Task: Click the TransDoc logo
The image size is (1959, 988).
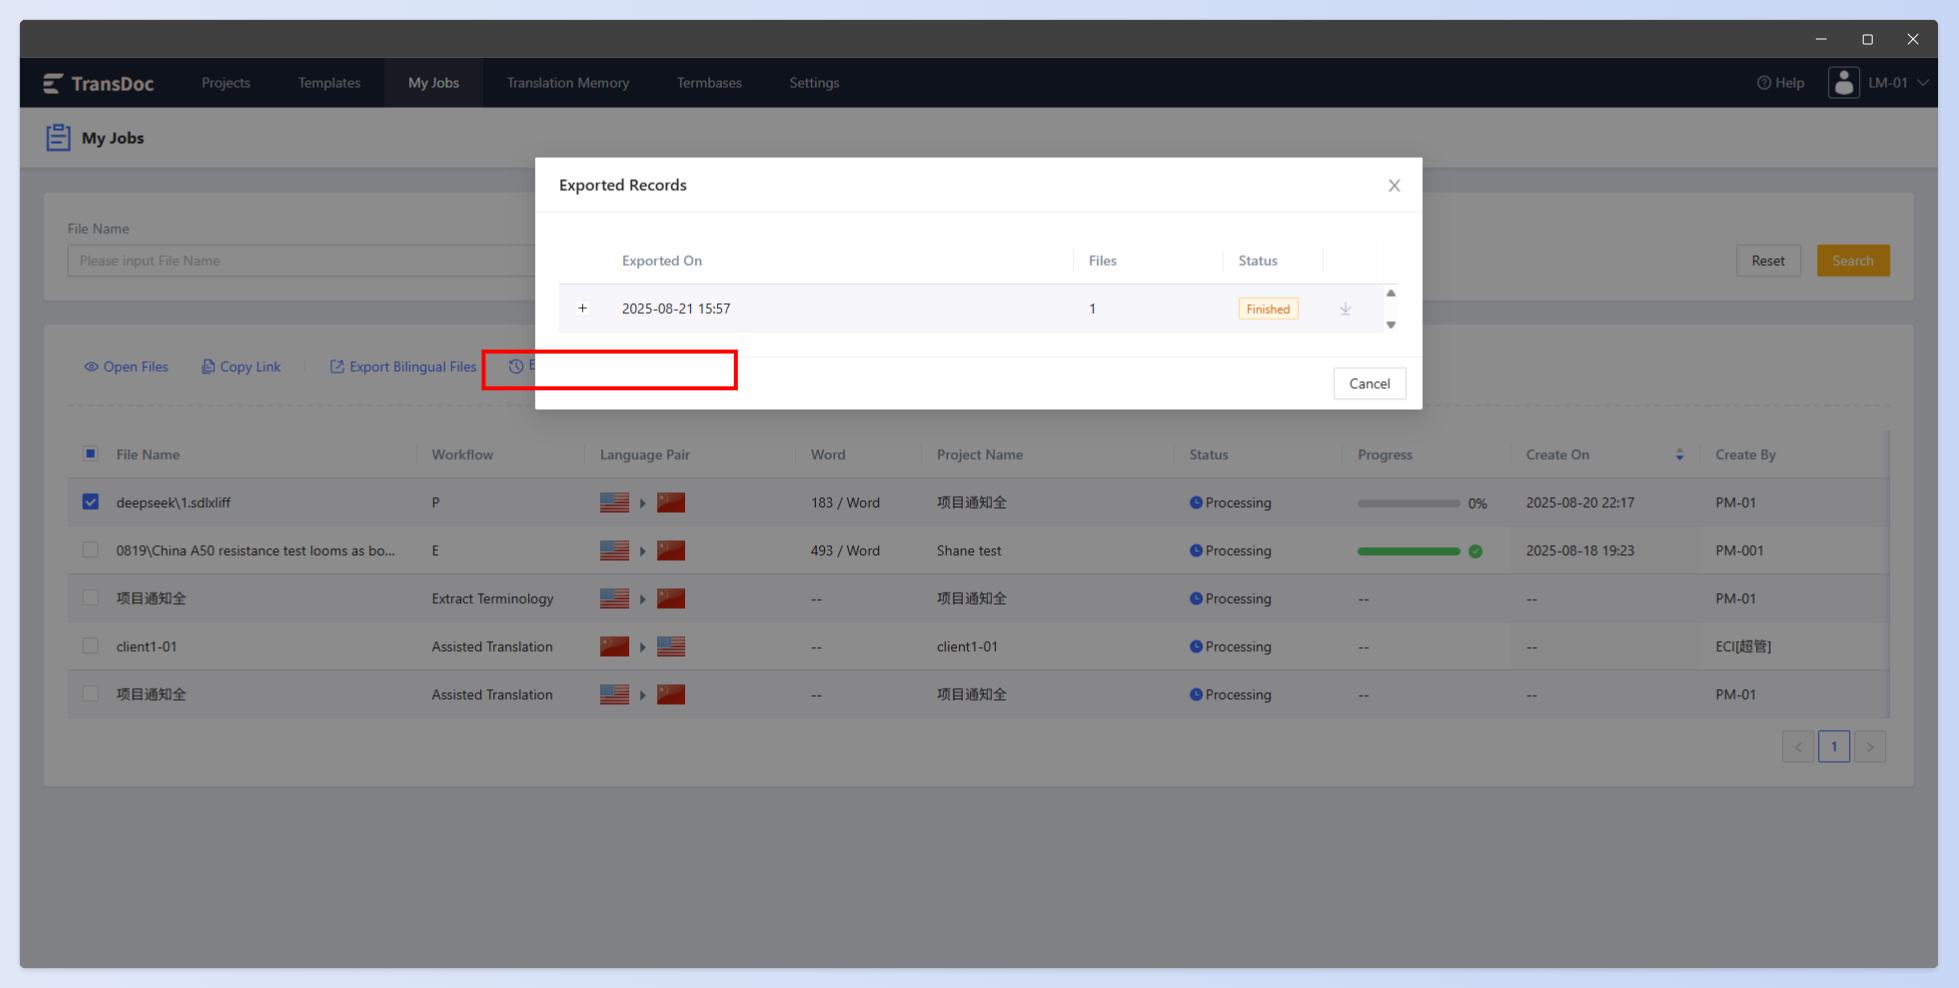Action: click(x=98, y=83)
